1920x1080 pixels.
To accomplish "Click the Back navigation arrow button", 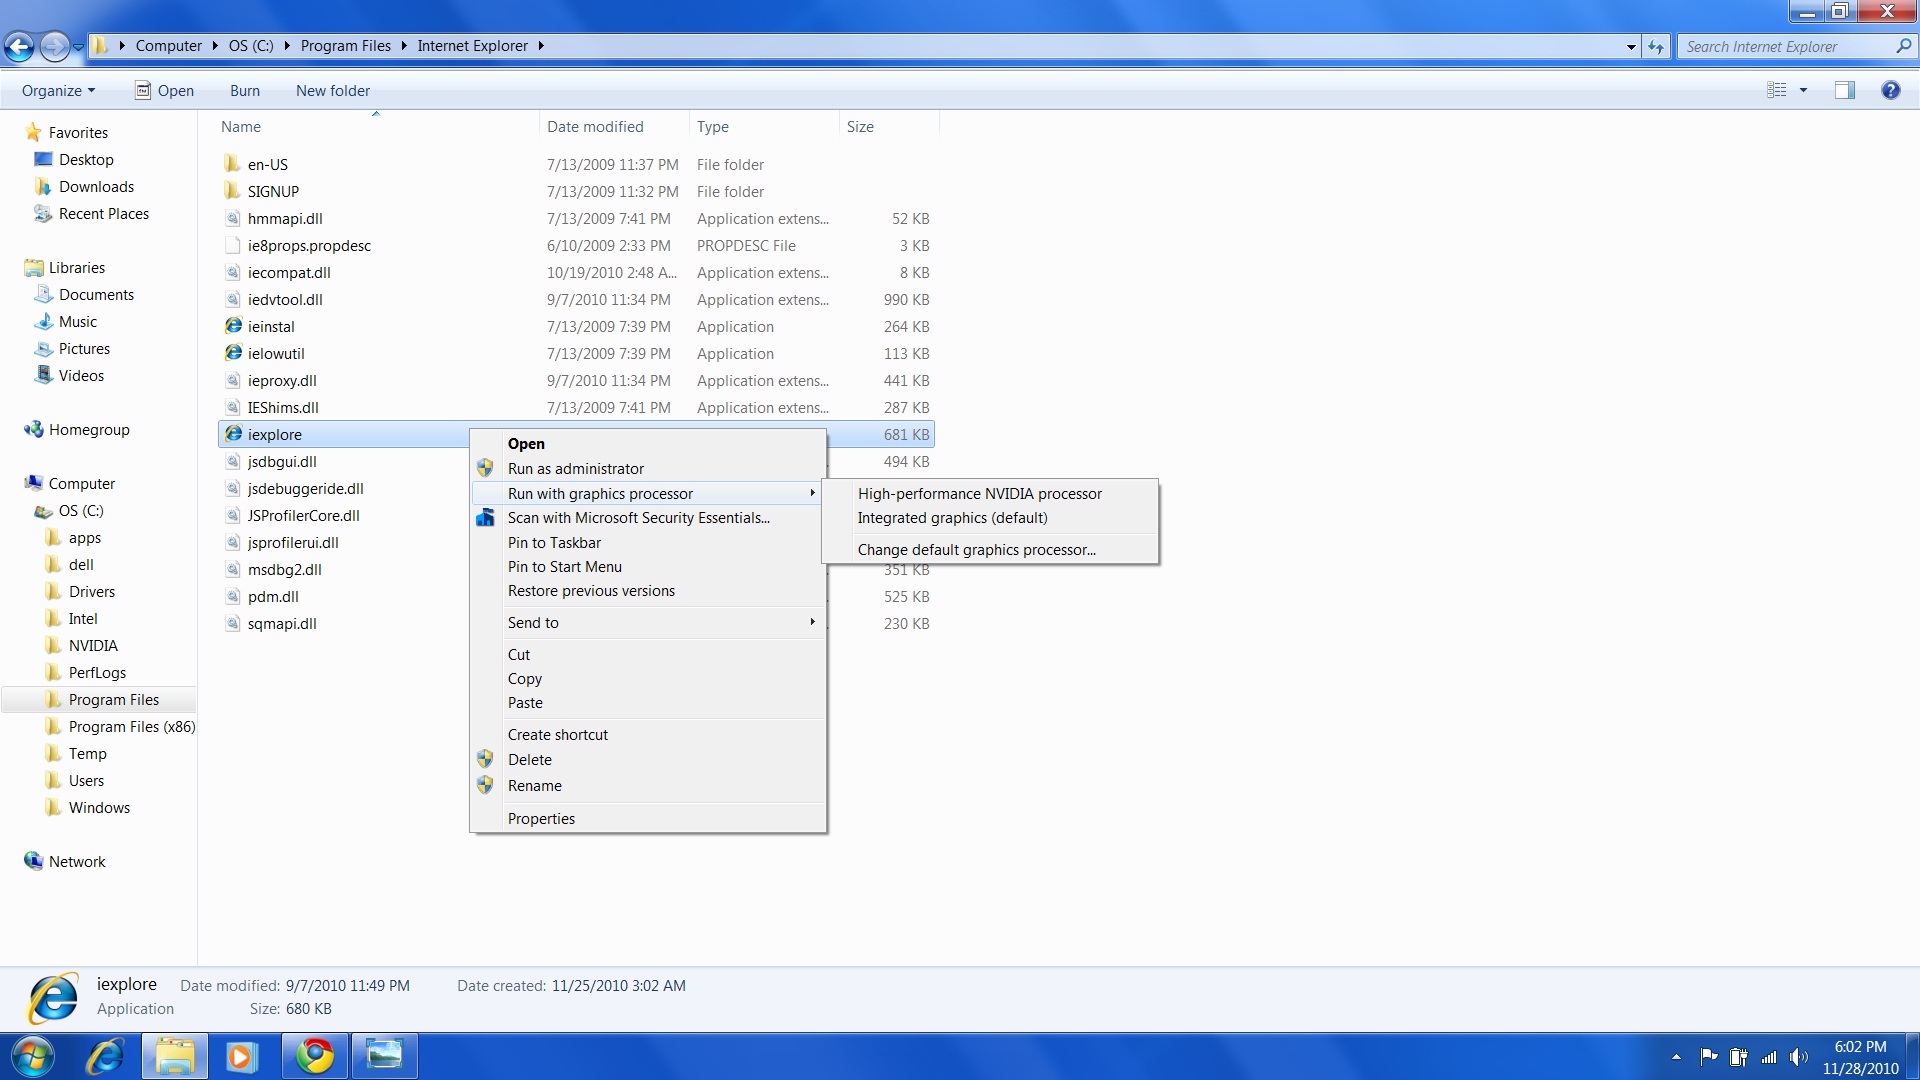I will (19, 46).
